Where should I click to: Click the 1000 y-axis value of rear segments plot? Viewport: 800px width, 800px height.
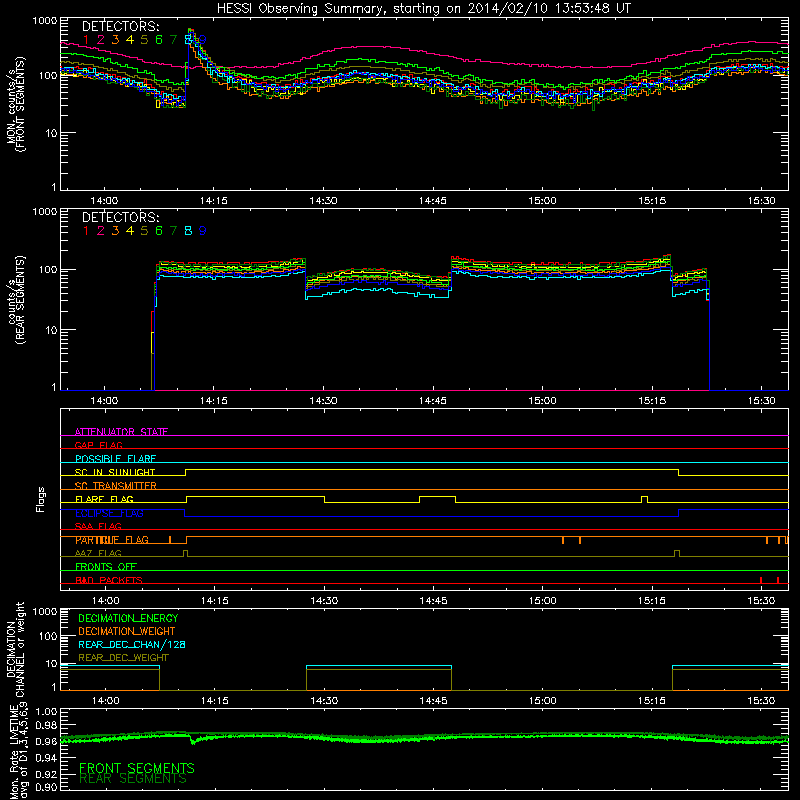45,212
